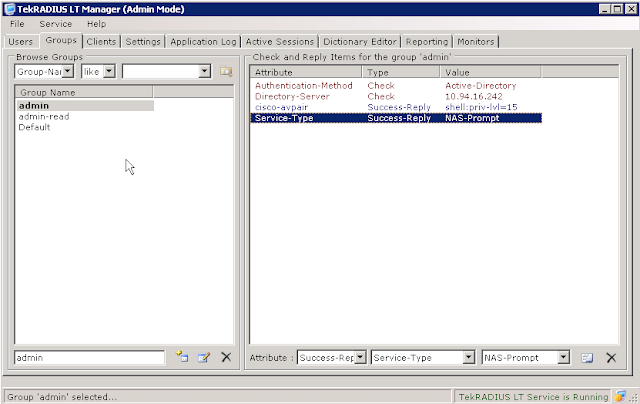Viewport: 640px width, 404px height.
Task: Click the add new group icon
Action: [x=182, y=356]
